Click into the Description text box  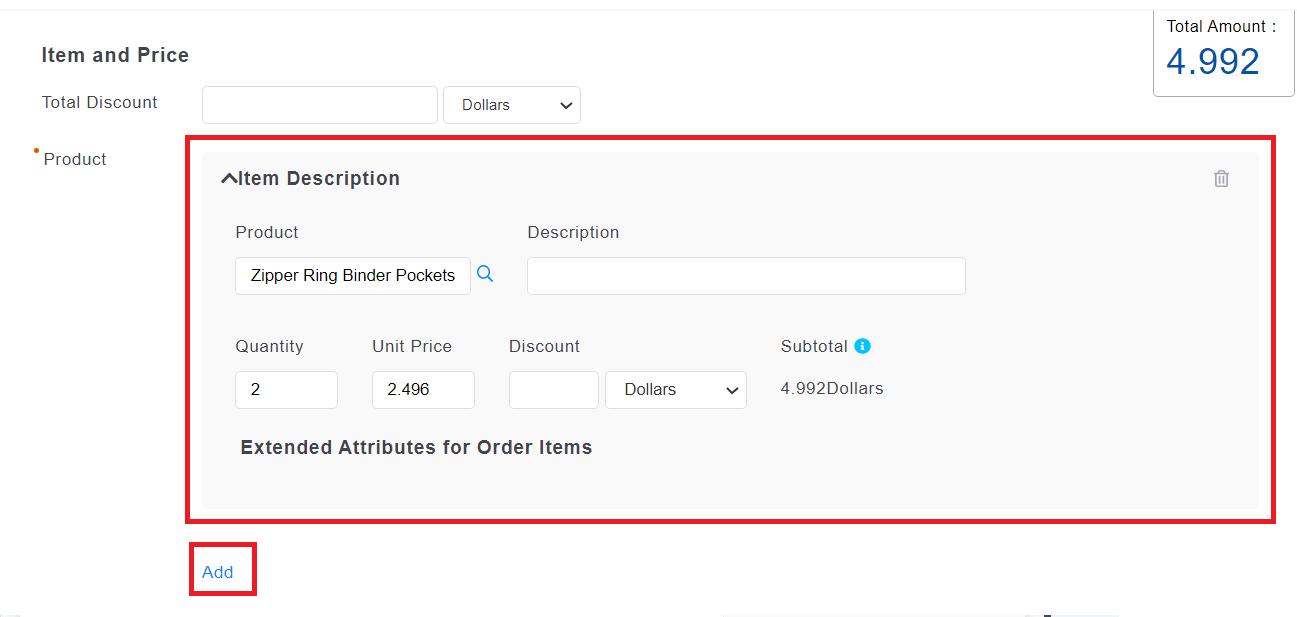pyautogui.click(x=746, y=276)
